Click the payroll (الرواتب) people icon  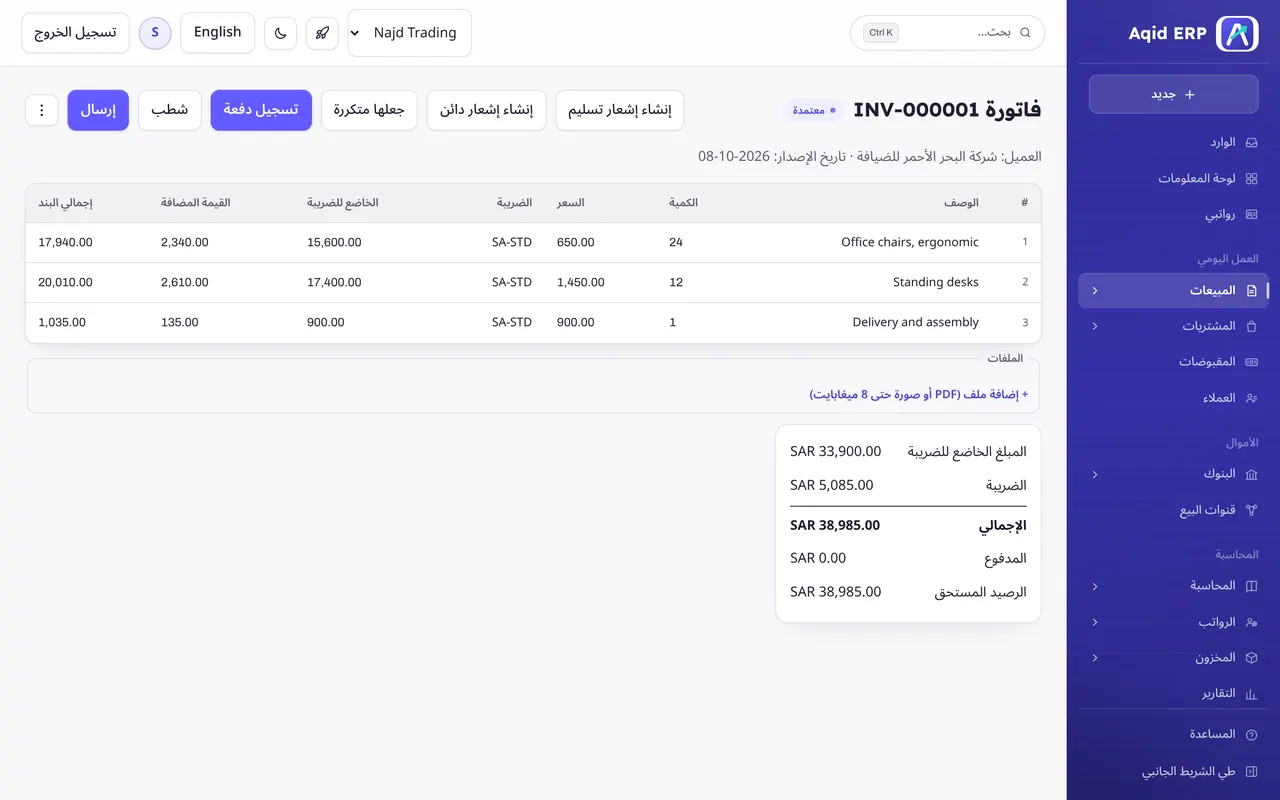point(1251,622)
